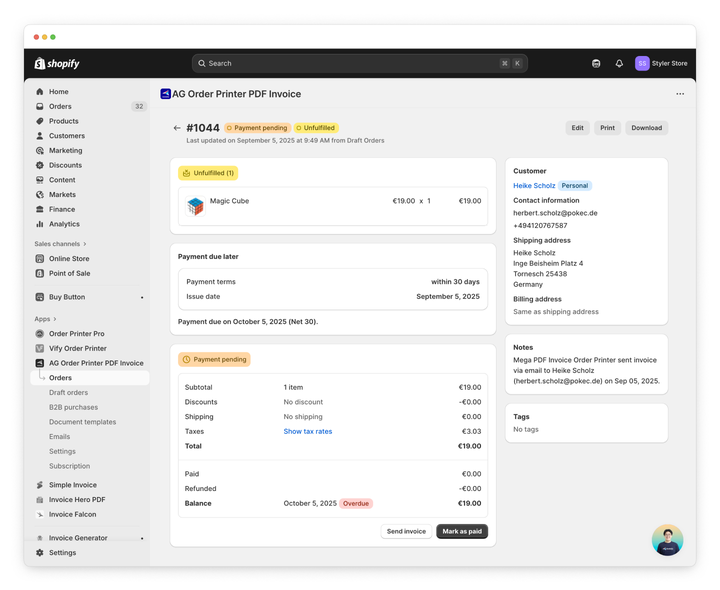Click the Mark as paid button

click(462, 531)
